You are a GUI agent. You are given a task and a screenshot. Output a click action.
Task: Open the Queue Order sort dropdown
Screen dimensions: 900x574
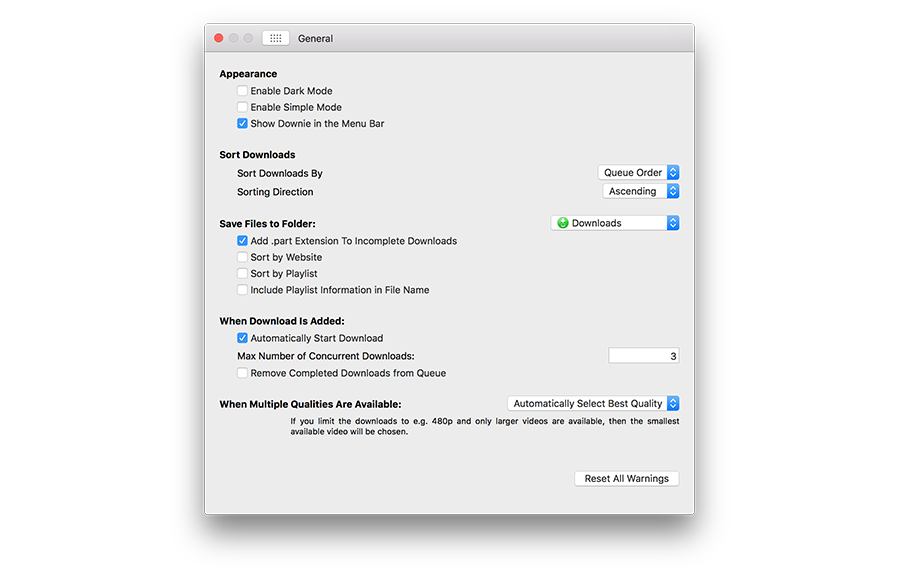click(639, 173)
